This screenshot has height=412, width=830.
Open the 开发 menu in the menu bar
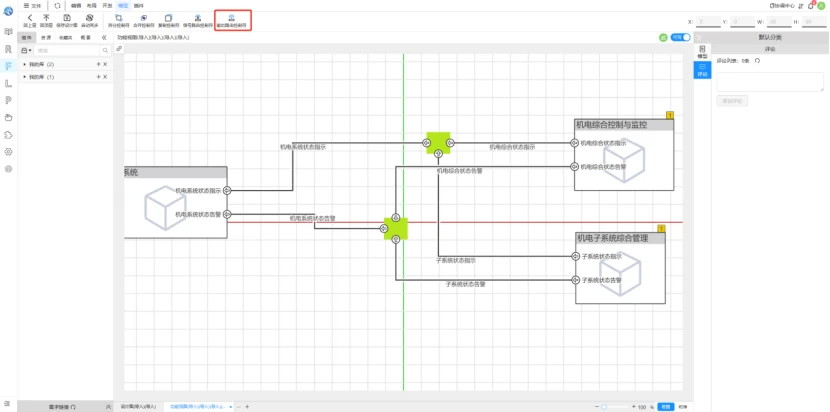click(x=107, y=5)
